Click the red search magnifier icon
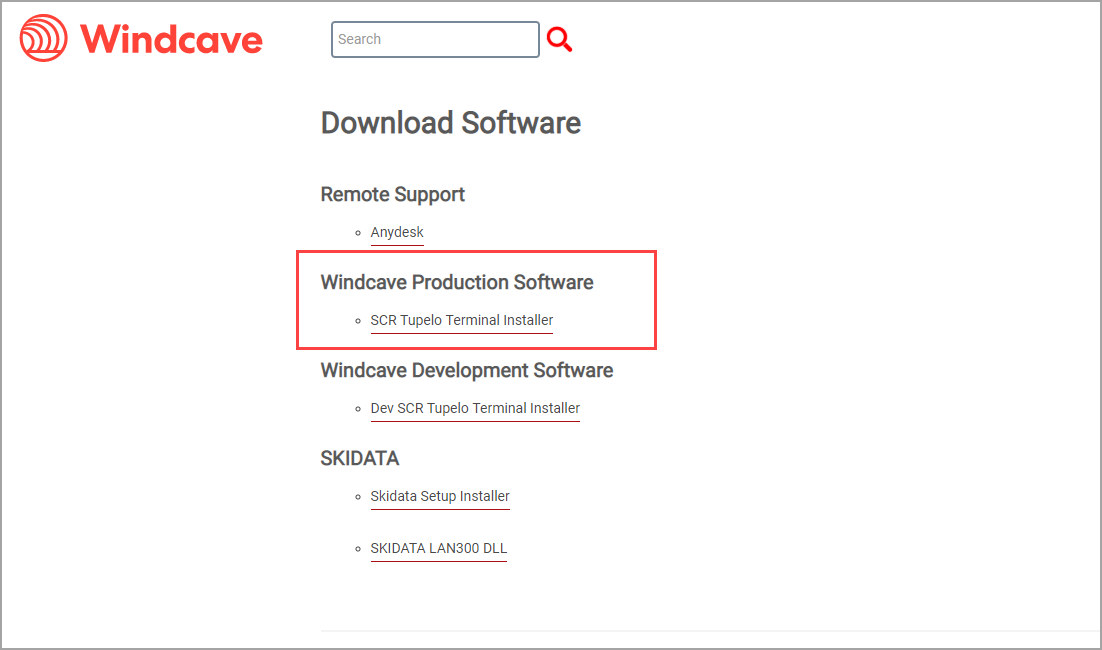This screenshot has width=1102, height=650. tap(559, 39)
